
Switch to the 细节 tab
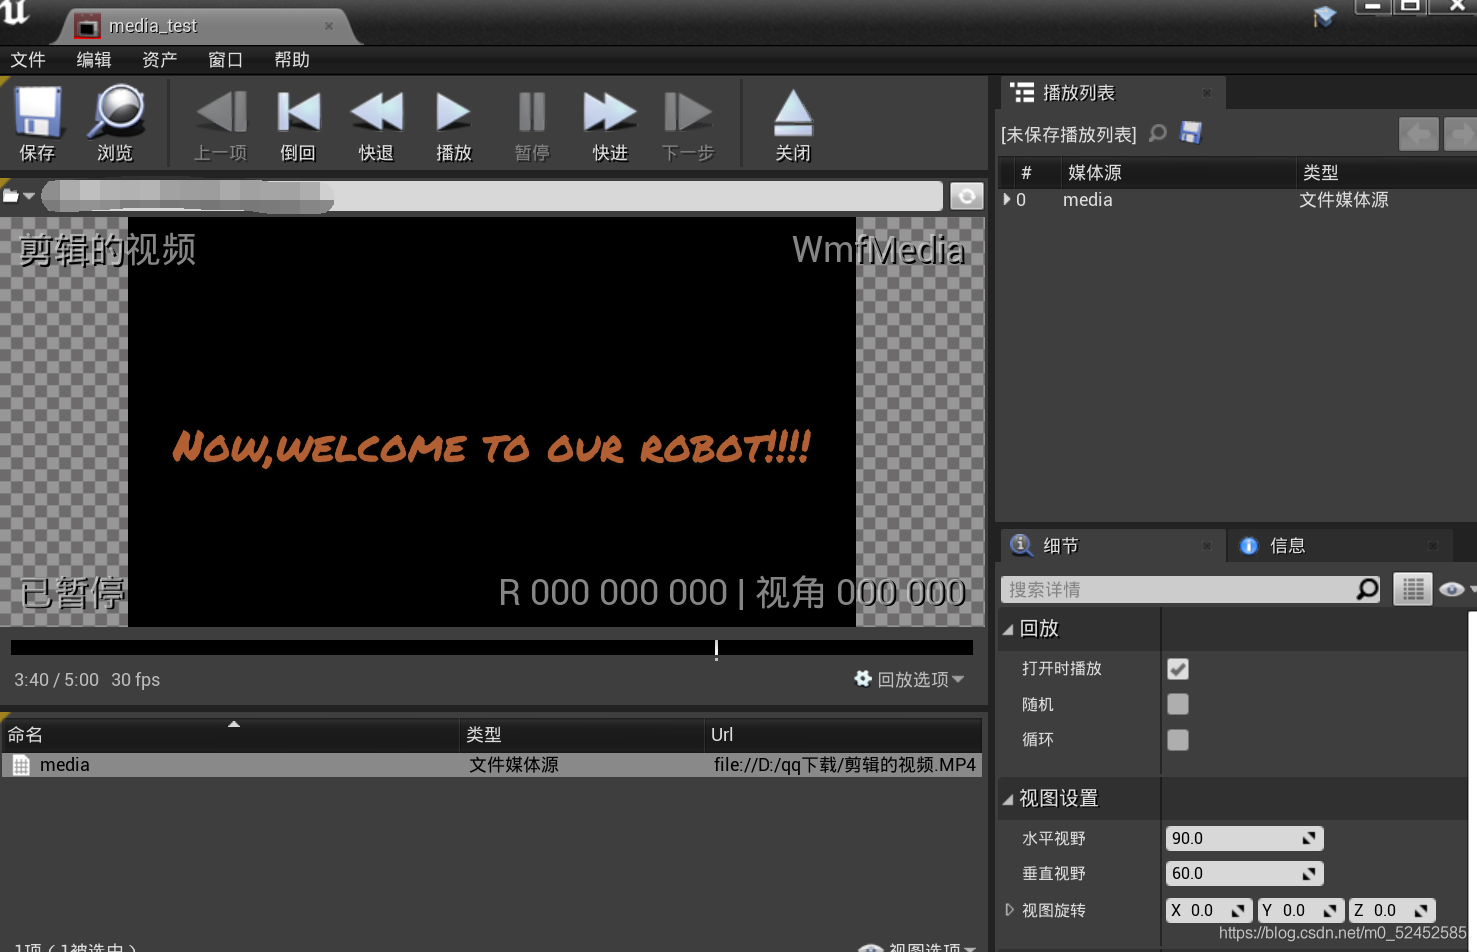pyautogui.click(x=1113, y=546)
